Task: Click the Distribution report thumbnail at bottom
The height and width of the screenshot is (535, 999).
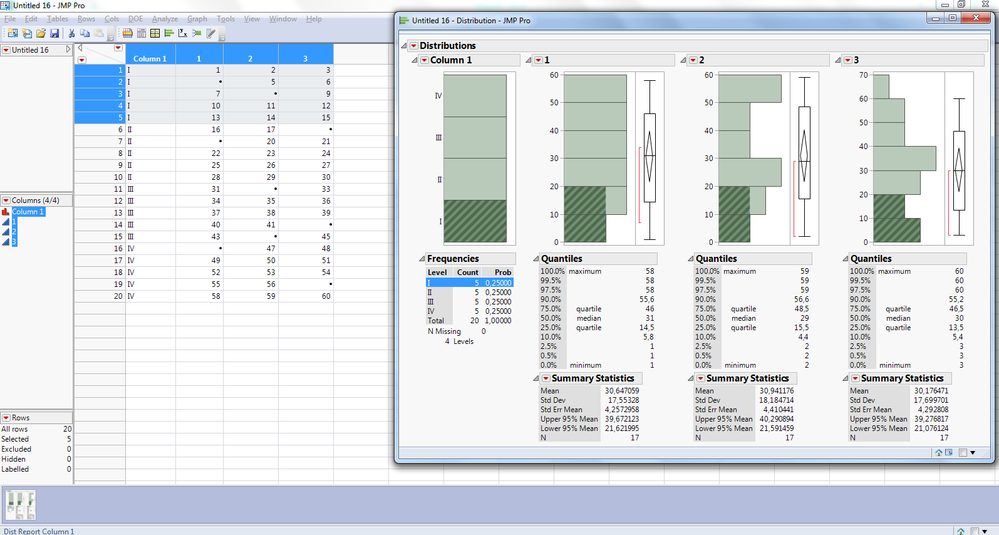Action: pyautogui.click(x=20, y=505)
